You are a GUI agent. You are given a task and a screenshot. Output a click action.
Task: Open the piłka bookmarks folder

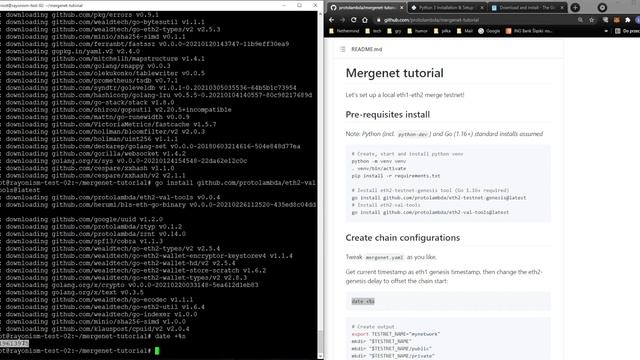click(442, 31)
